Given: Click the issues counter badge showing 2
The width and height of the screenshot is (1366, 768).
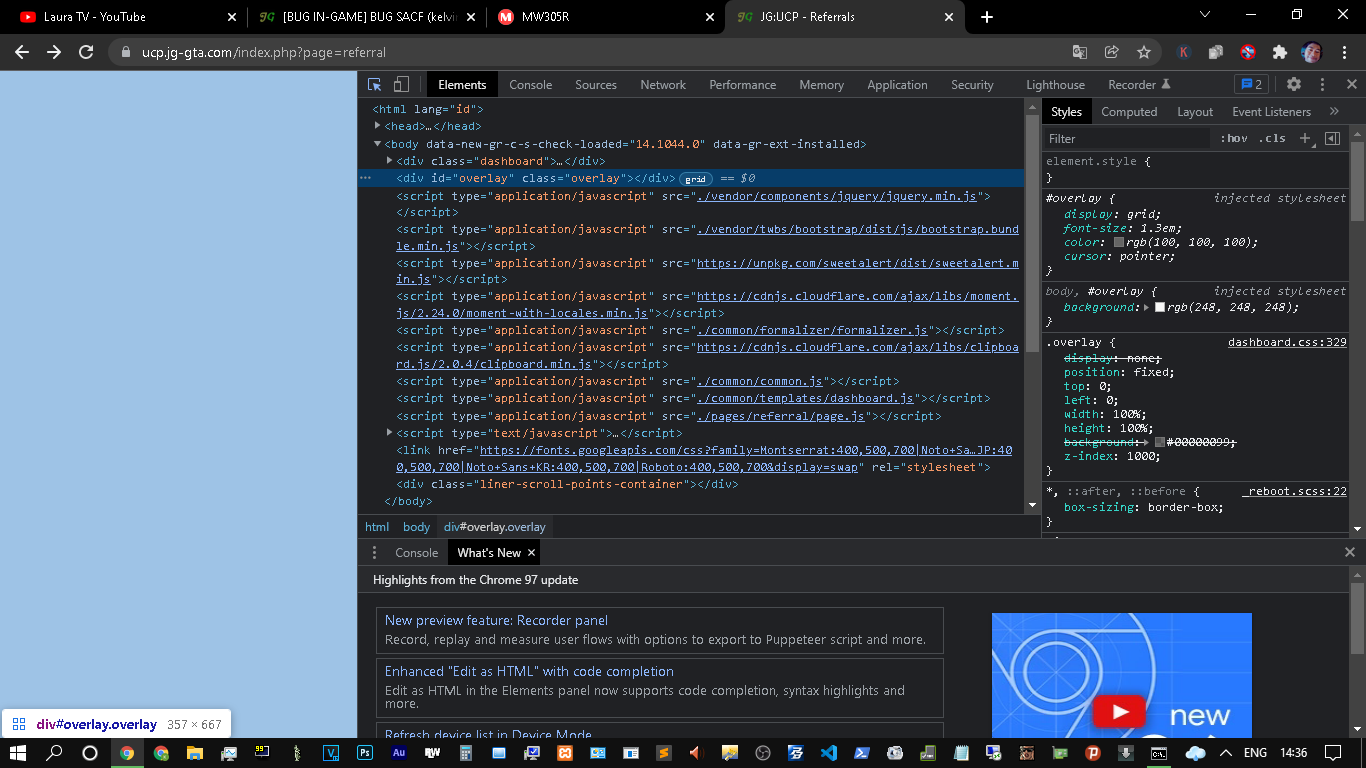Looking at the screenshot, I should pyautogui.click(x=1250, y=85).
